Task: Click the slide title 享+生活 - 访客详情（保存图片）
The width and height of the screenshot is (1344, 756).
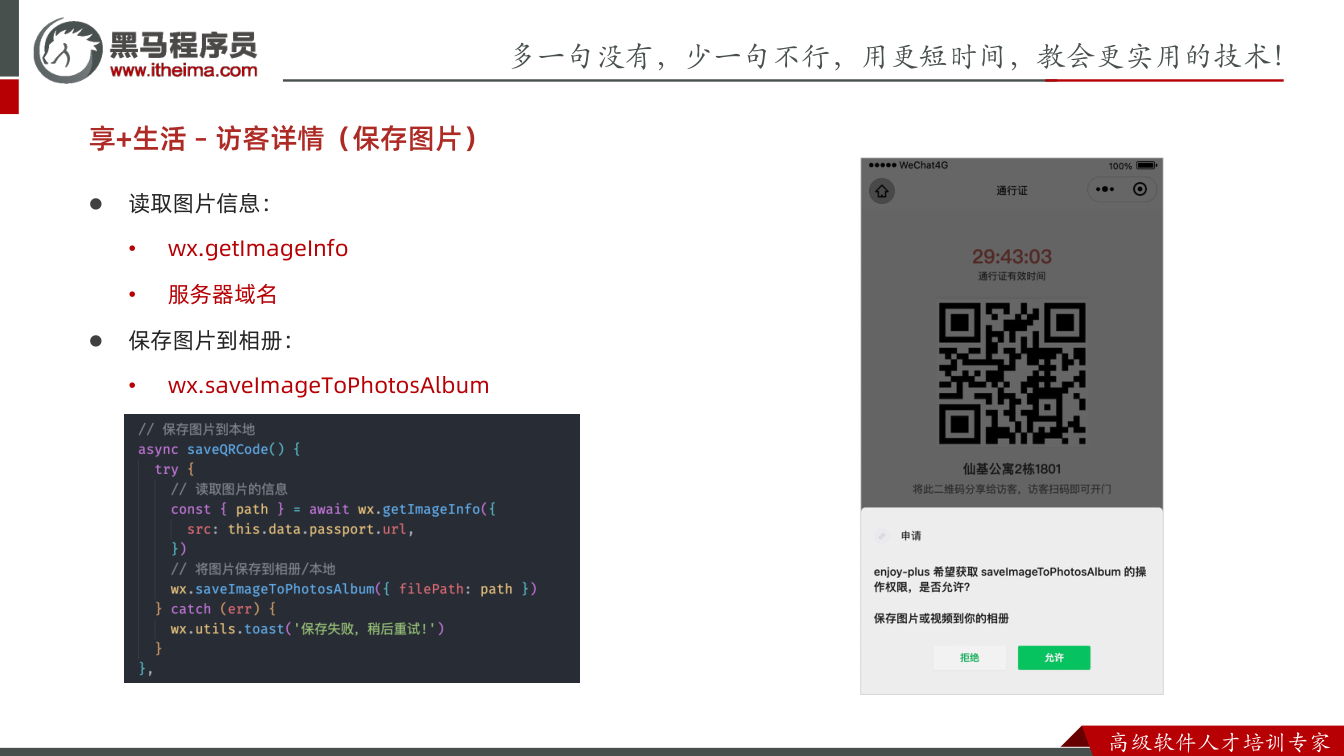Action: pyautogui.click(x=285, y=139)
